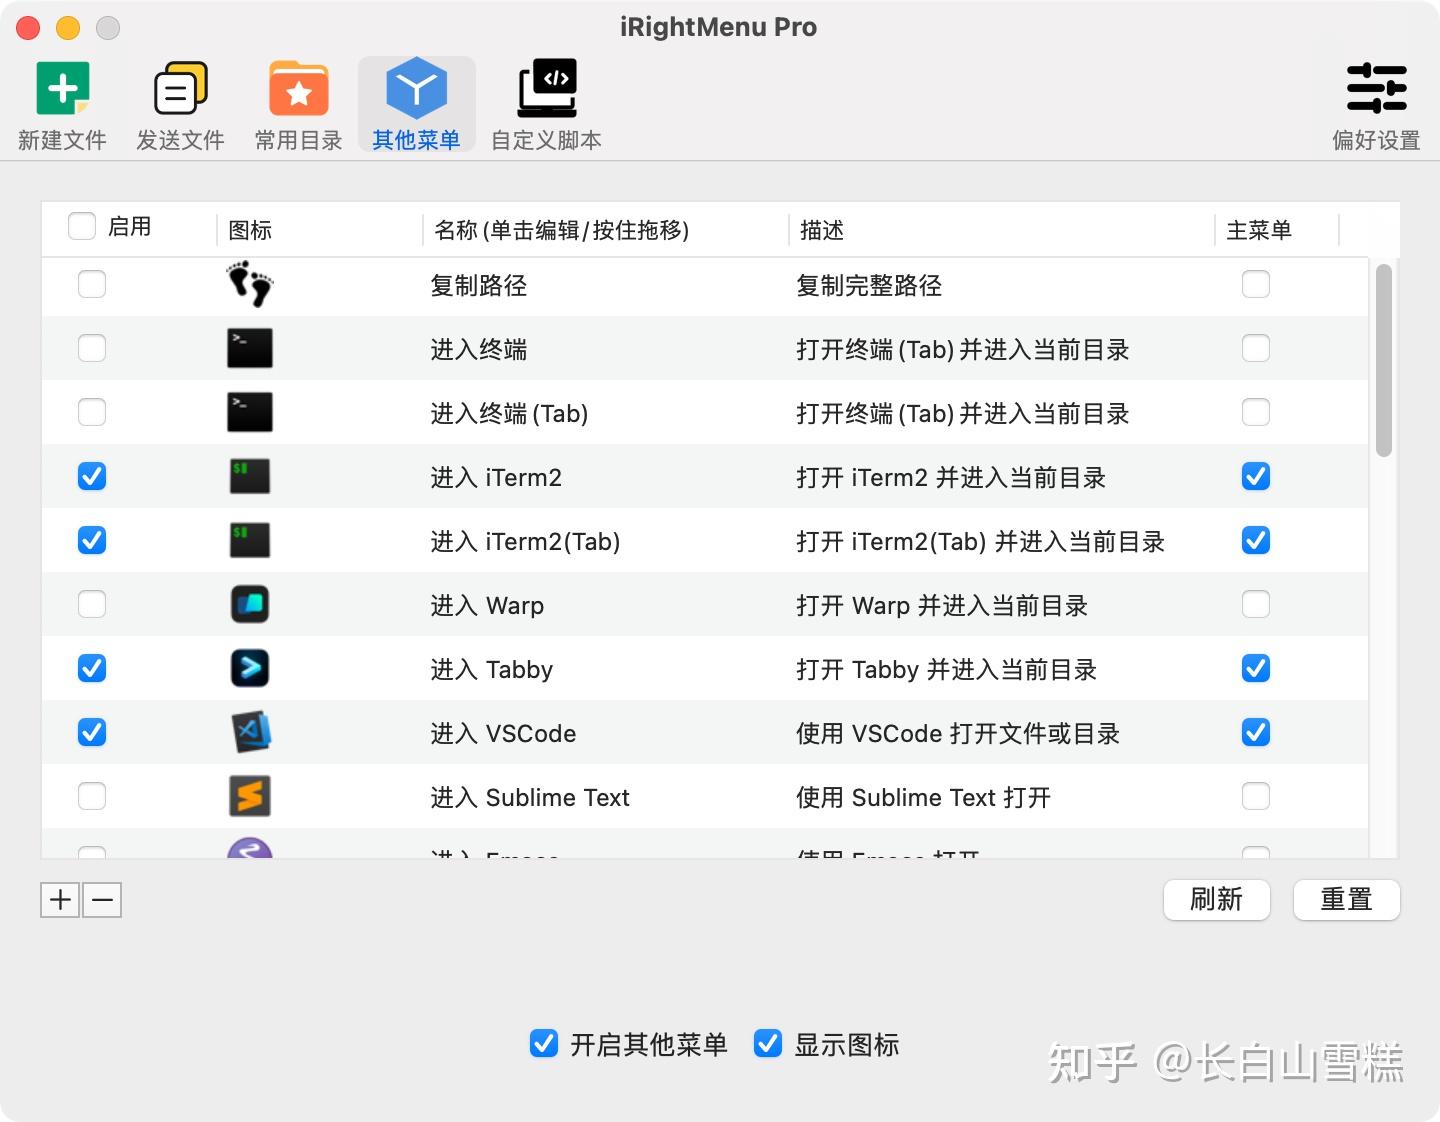Click the Terminal icon in 进入终端 row

point(250,348)
